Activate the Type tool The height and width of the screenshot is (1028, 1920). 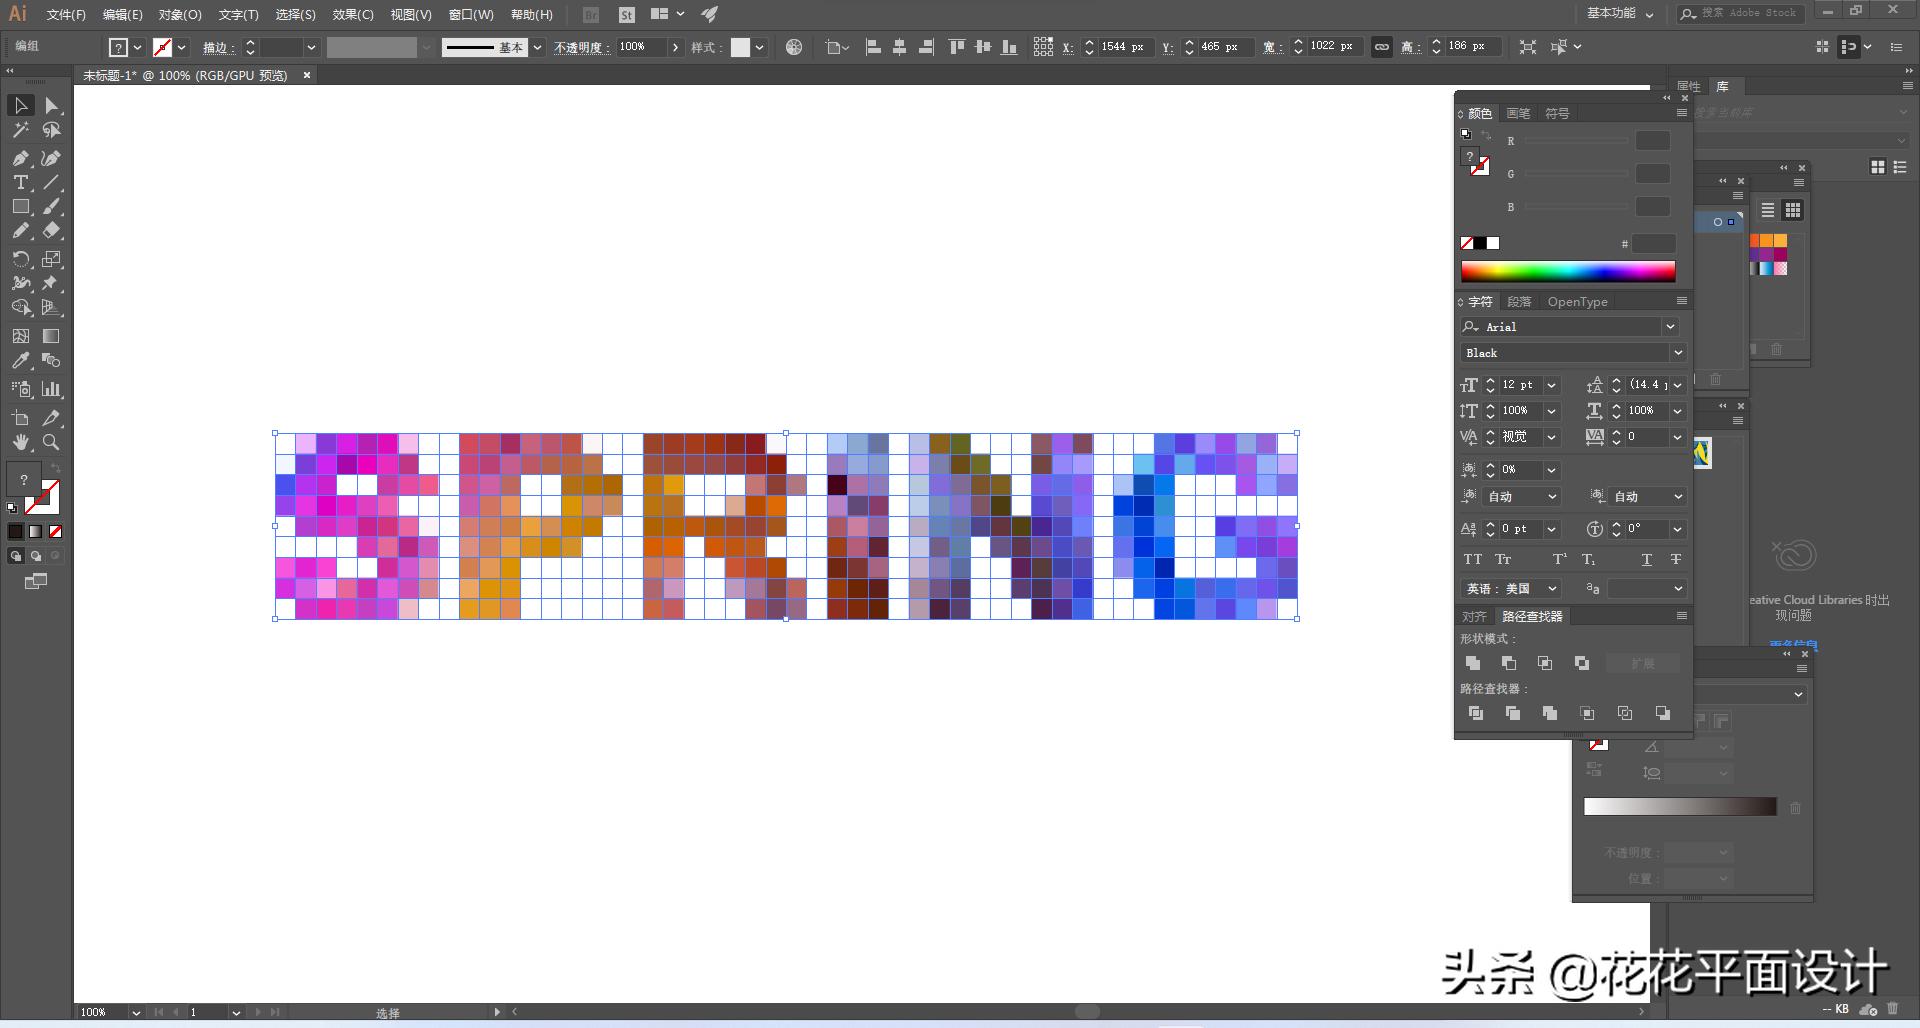click(x=20, y=182)
